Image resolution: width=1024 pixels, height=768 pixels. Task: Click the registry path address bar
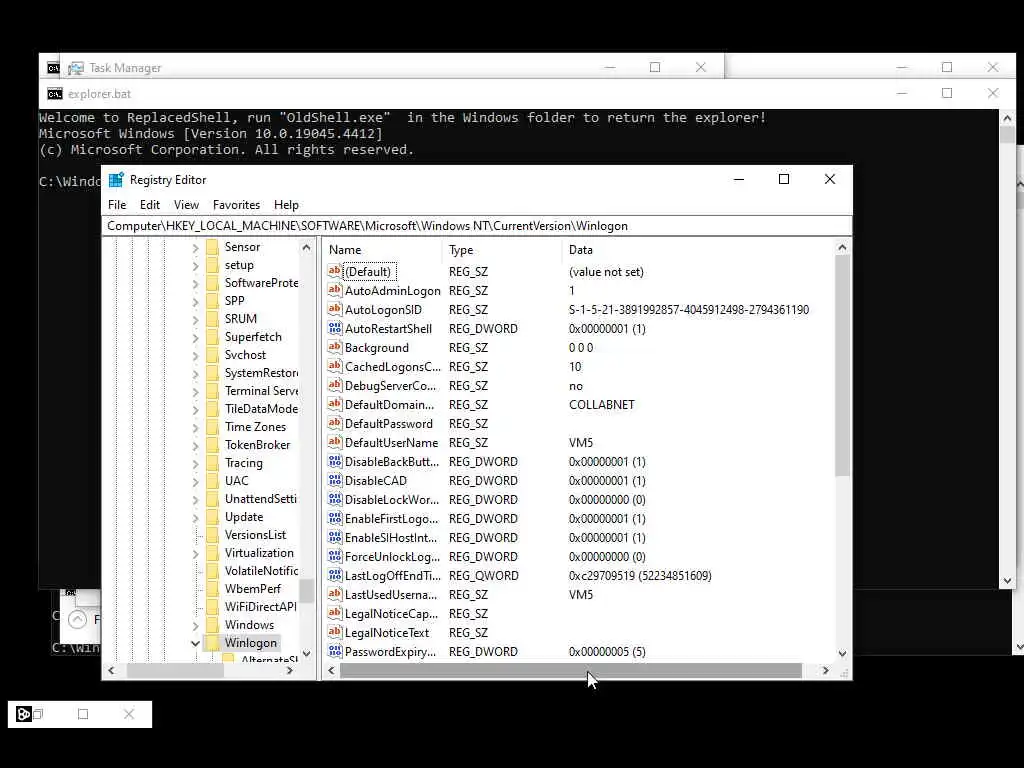[477, 226]
